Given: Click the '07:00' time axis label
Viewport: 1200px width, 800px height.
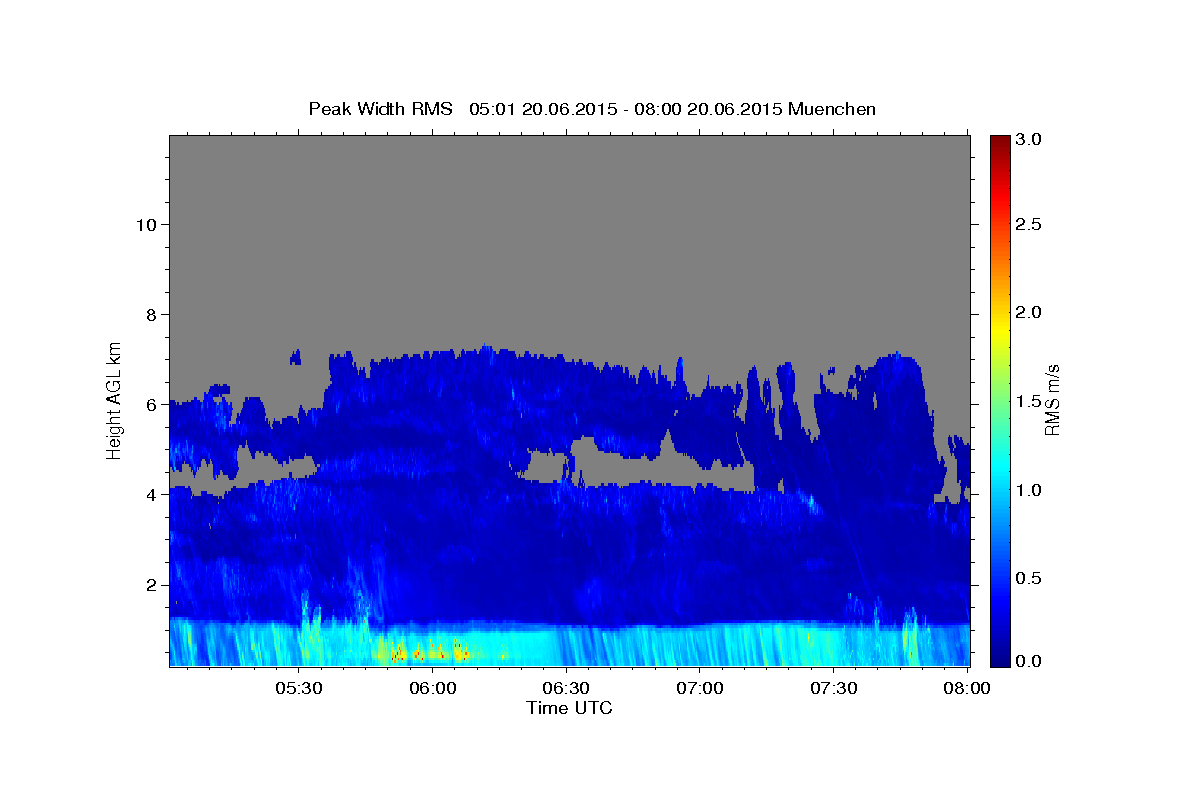Looking at the screenshot, I should pyautogui.click(x=700, y=688).
